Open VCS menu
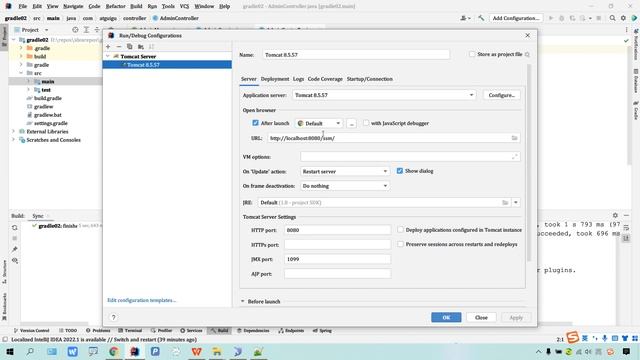640x360 pixels. 184,6
